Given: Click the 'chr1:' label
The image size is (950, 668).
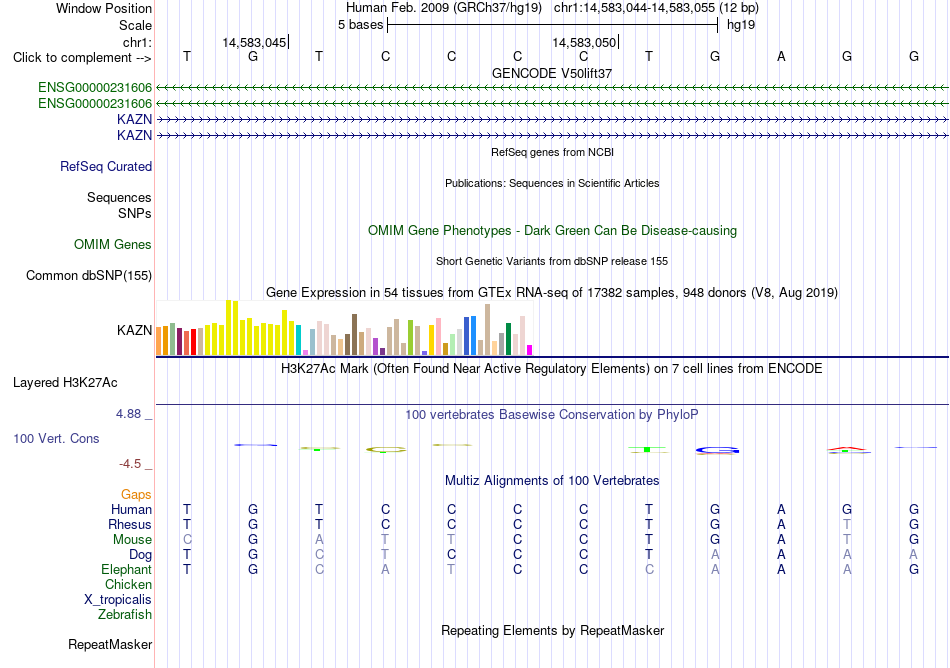Looking at the screenshot, I should (x=137, y=42).
